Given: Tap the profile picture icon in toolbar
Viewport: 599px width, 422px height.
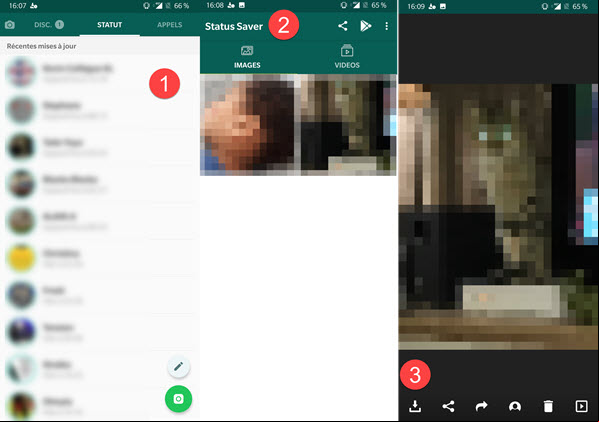Looking at the screenshot, I should click(515, 406).
